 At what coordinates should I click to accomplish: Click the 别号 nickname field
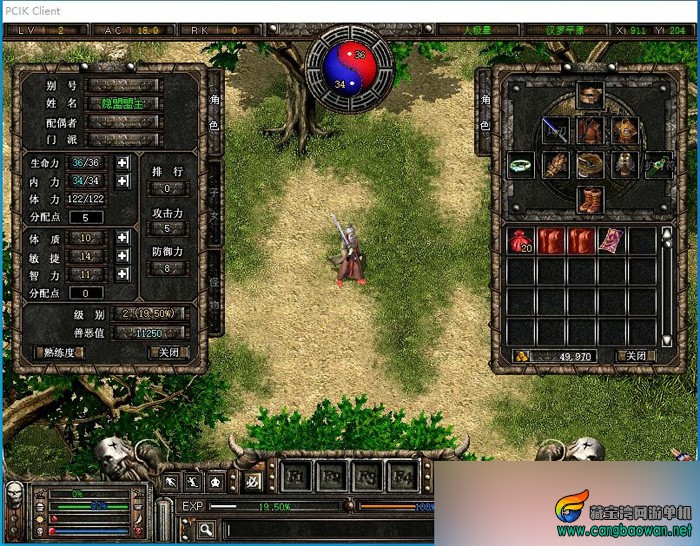click(124, 85)
